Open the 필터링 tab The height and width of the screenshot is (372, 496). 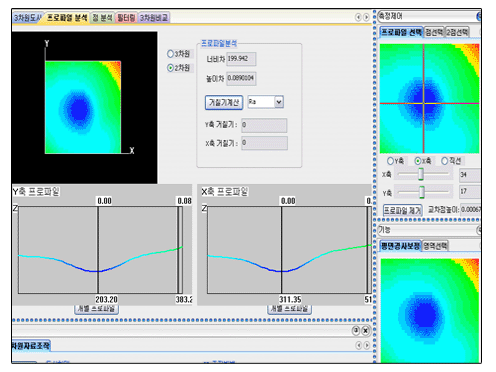(x=126, y=18)
